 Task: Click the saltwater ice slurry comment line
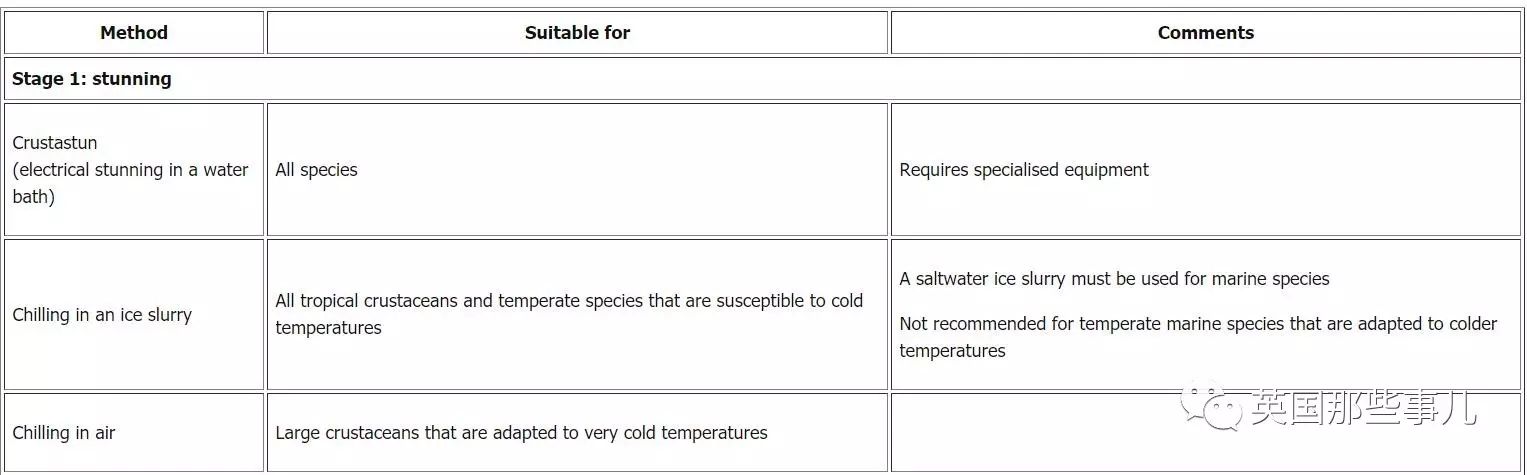click(x=1114, y=279)
